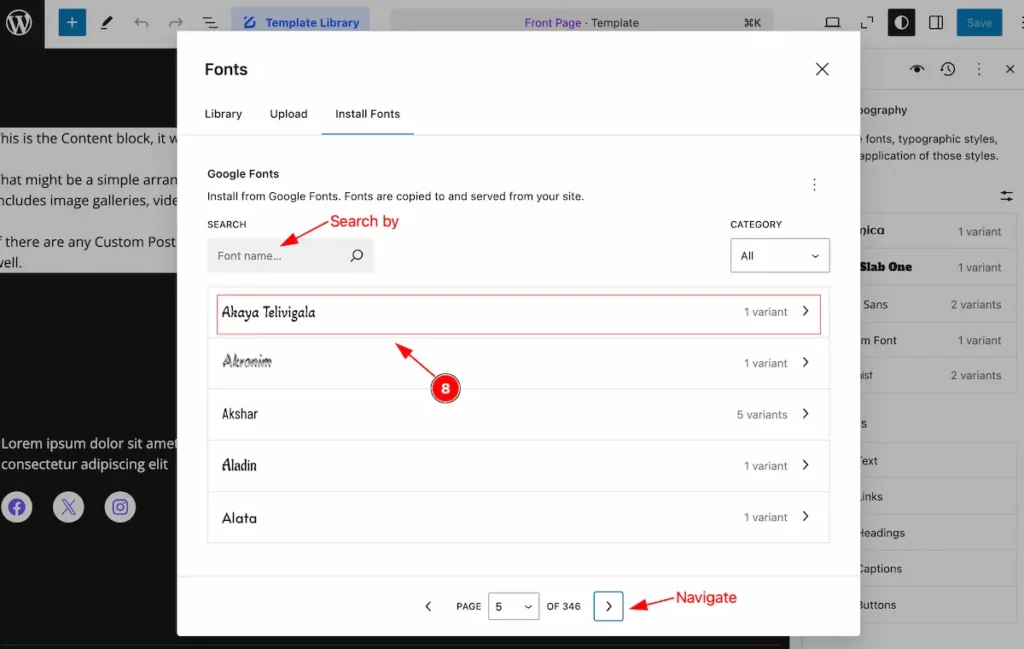Expand Akronim with its chevron

[806, 362]
